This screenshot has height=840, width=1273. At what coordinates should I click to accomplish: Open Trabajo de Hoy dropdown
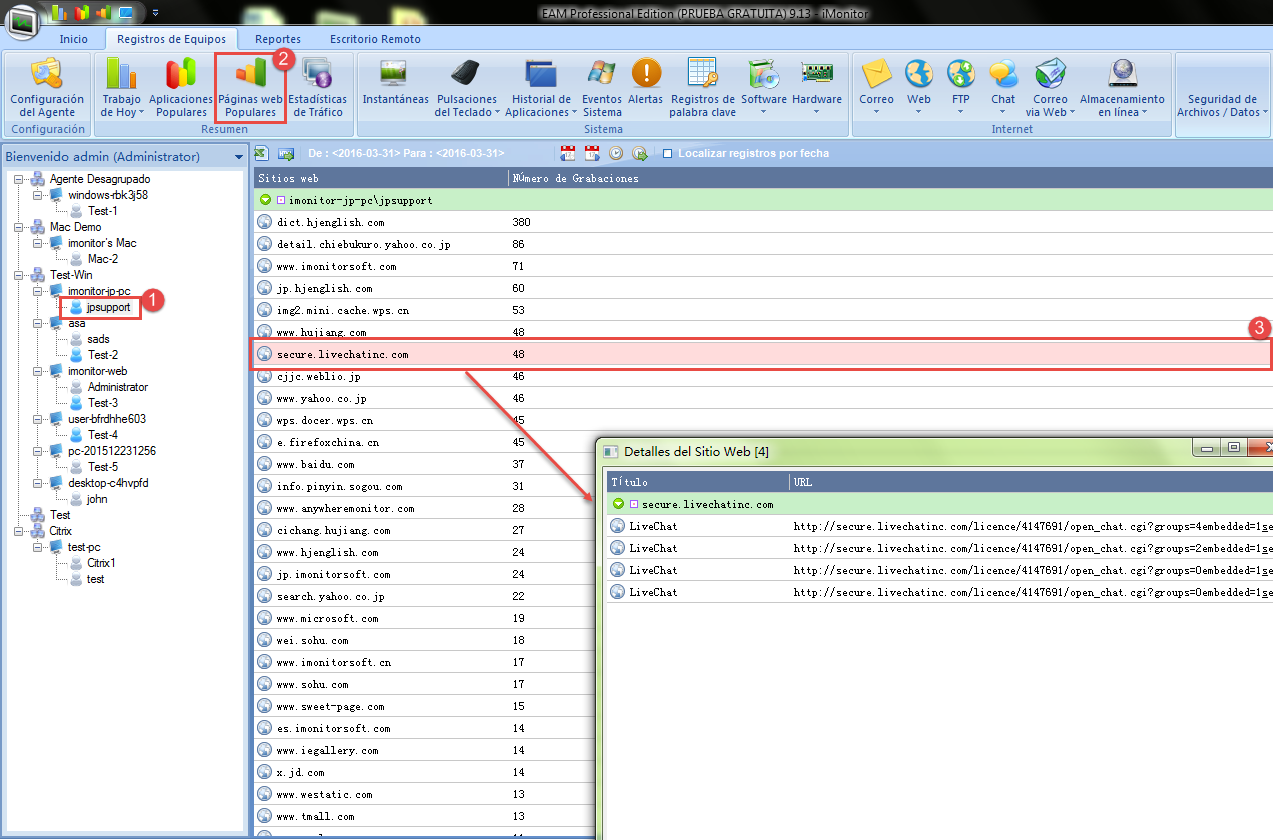click(x=122, y=86)
